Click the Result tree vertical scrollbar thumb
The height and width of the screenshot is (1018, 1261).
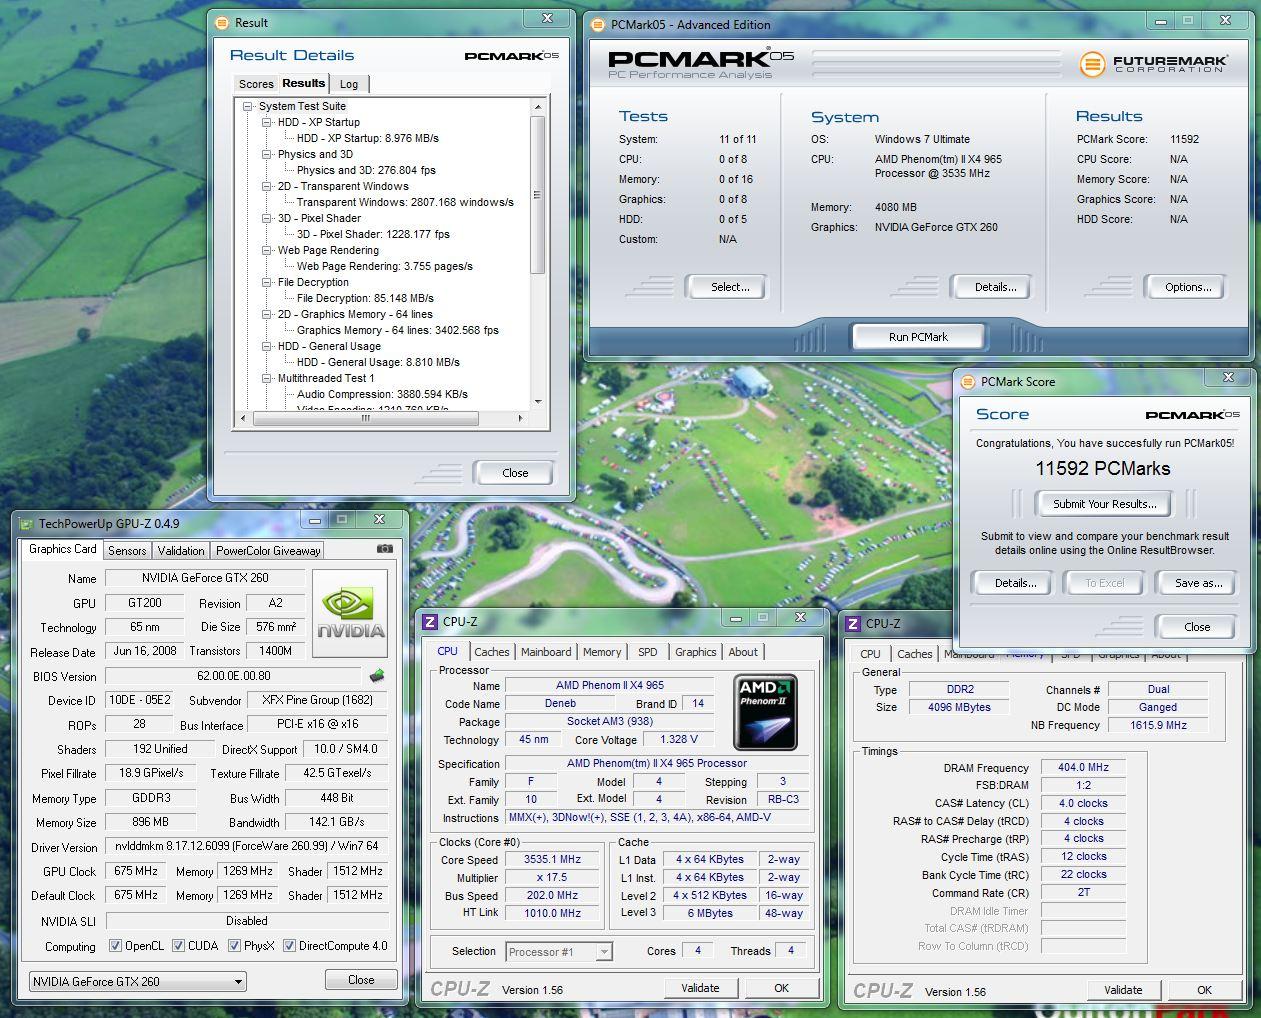tap(537, 195)
